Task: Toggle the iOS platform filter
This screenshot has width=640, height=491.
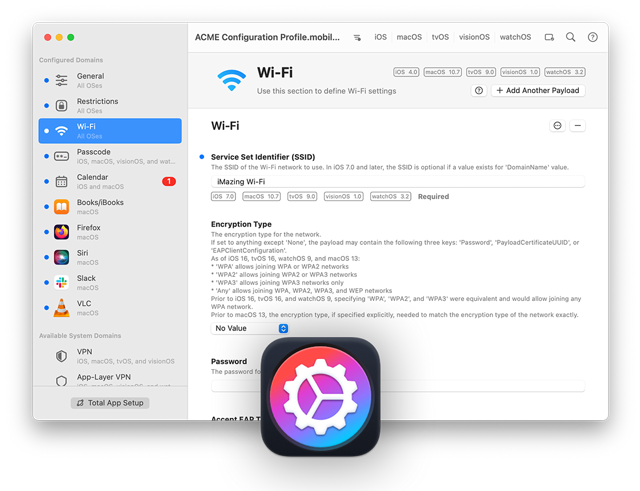Action: [380, 37]
